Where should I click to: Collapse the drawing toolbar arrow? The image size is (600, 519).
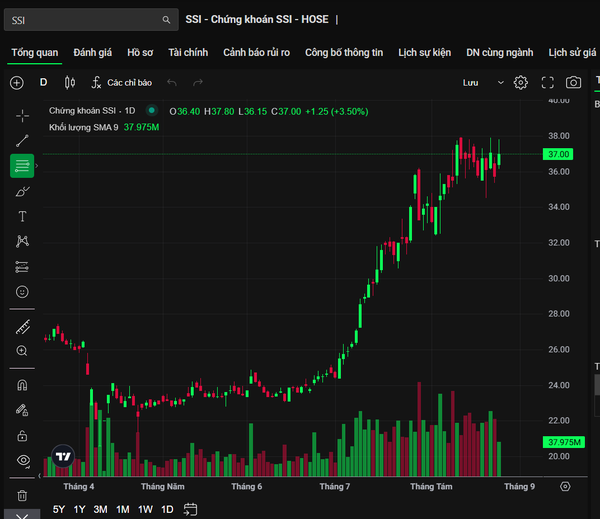pyautogui.click(x=39, y=476)
